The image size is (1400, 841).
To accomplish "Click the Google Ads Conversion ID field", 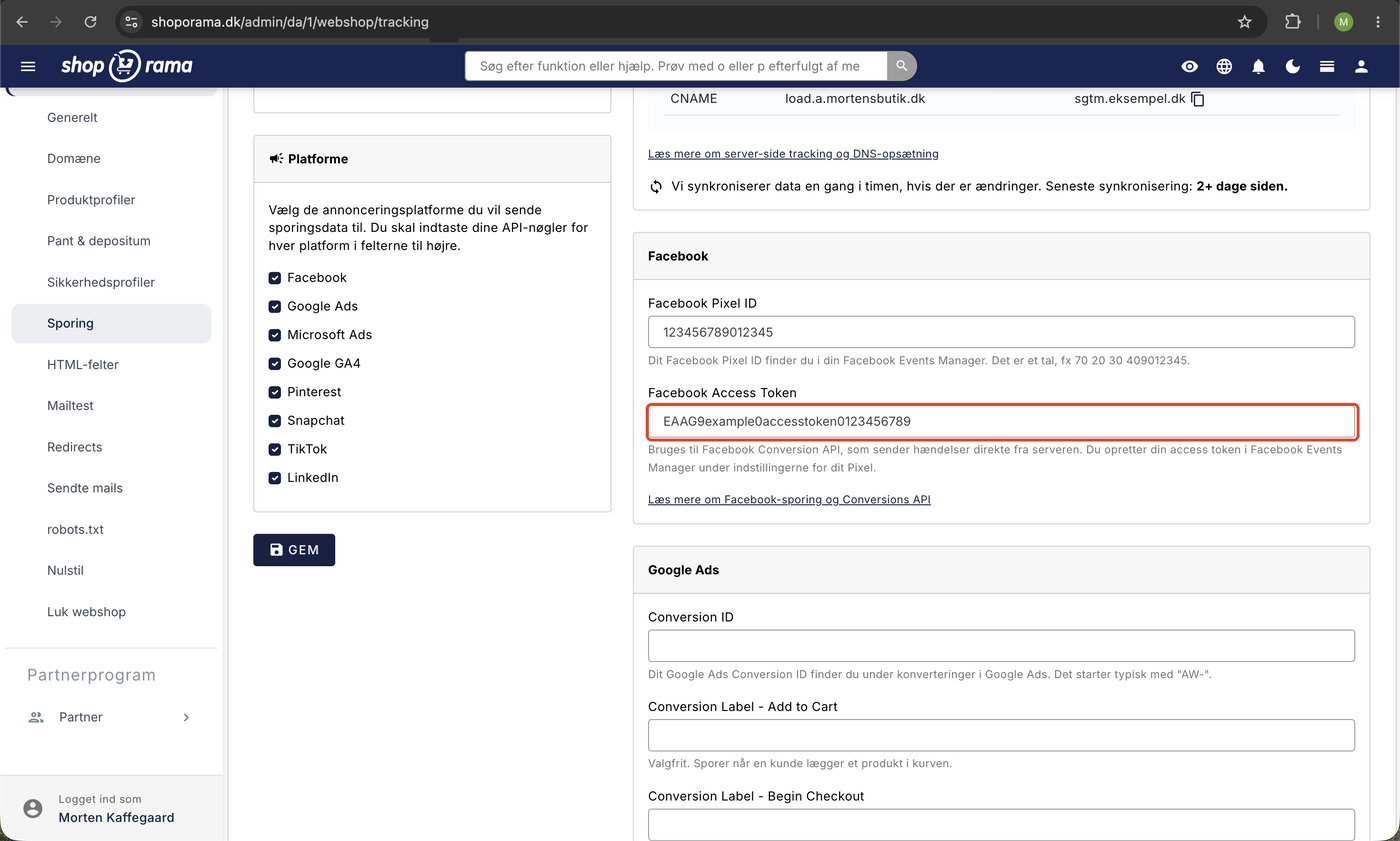I will coord(1001,646).
